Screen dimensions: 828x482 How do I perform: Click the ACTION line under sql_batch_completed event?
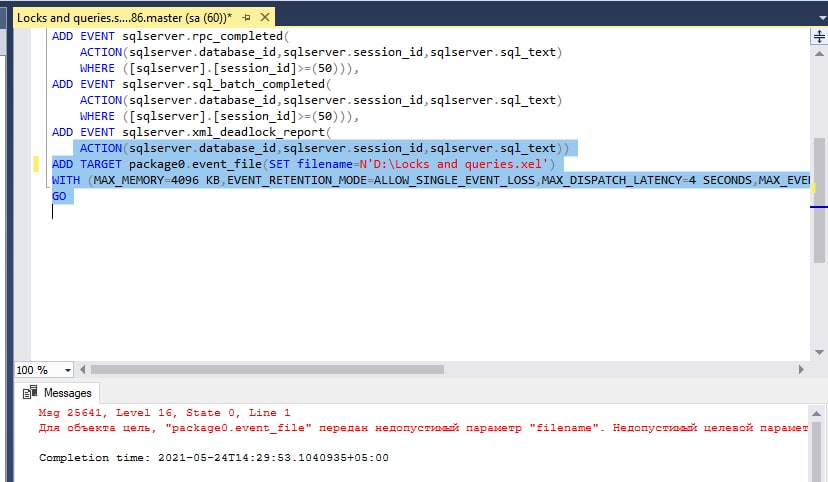(x=321, y=100)
